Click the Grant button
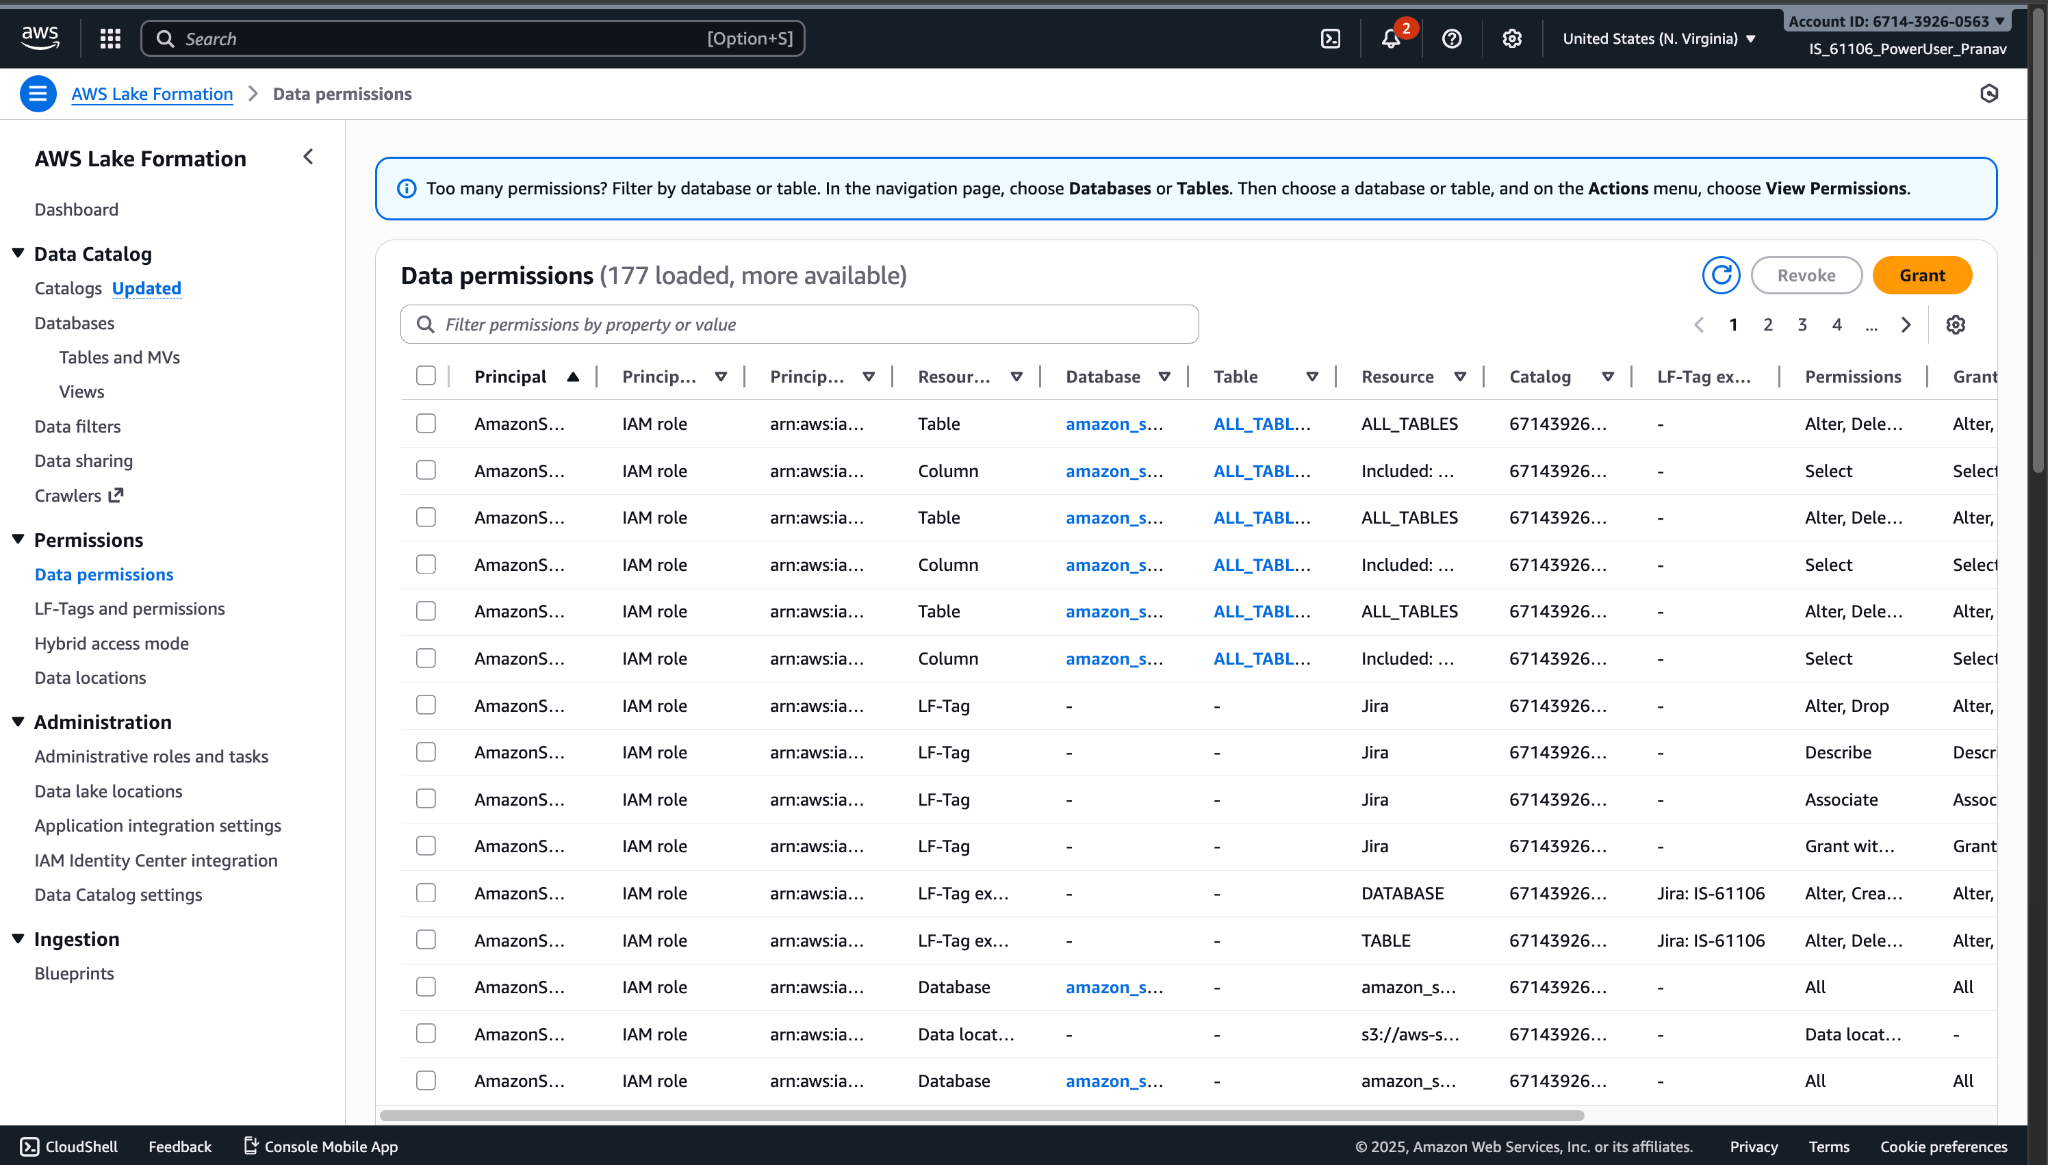The height and width of the screenshot is (1165, 2048). 1922,275
